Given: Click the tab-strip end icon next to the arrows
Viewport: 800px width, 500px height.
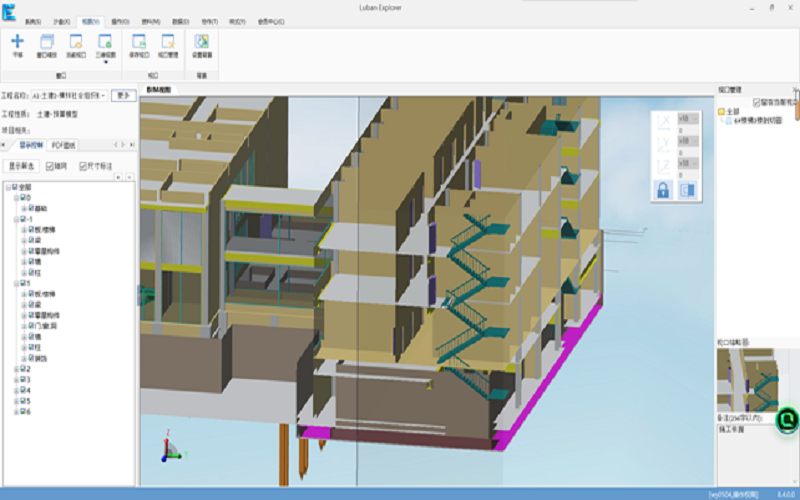Looking at the screenshot, I should coord(132,145).
